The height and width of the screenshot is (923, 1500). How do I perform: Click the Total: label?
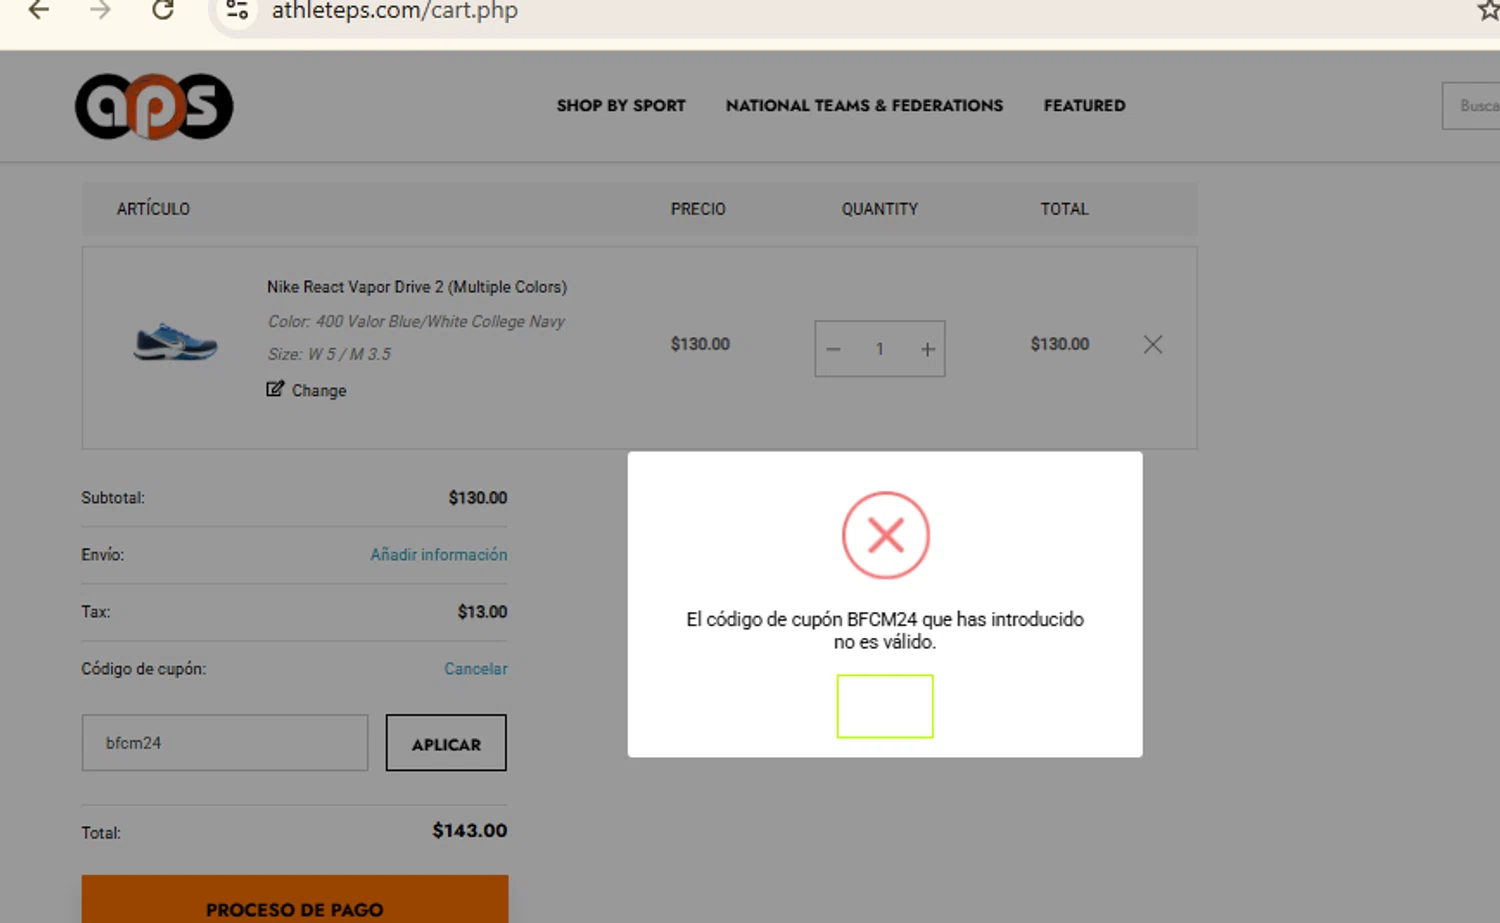click(101, 832)
